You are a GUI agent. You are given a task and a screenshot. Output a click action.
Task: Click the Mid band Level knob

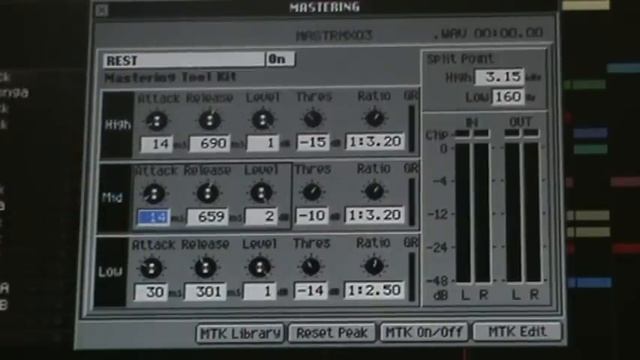261,193
